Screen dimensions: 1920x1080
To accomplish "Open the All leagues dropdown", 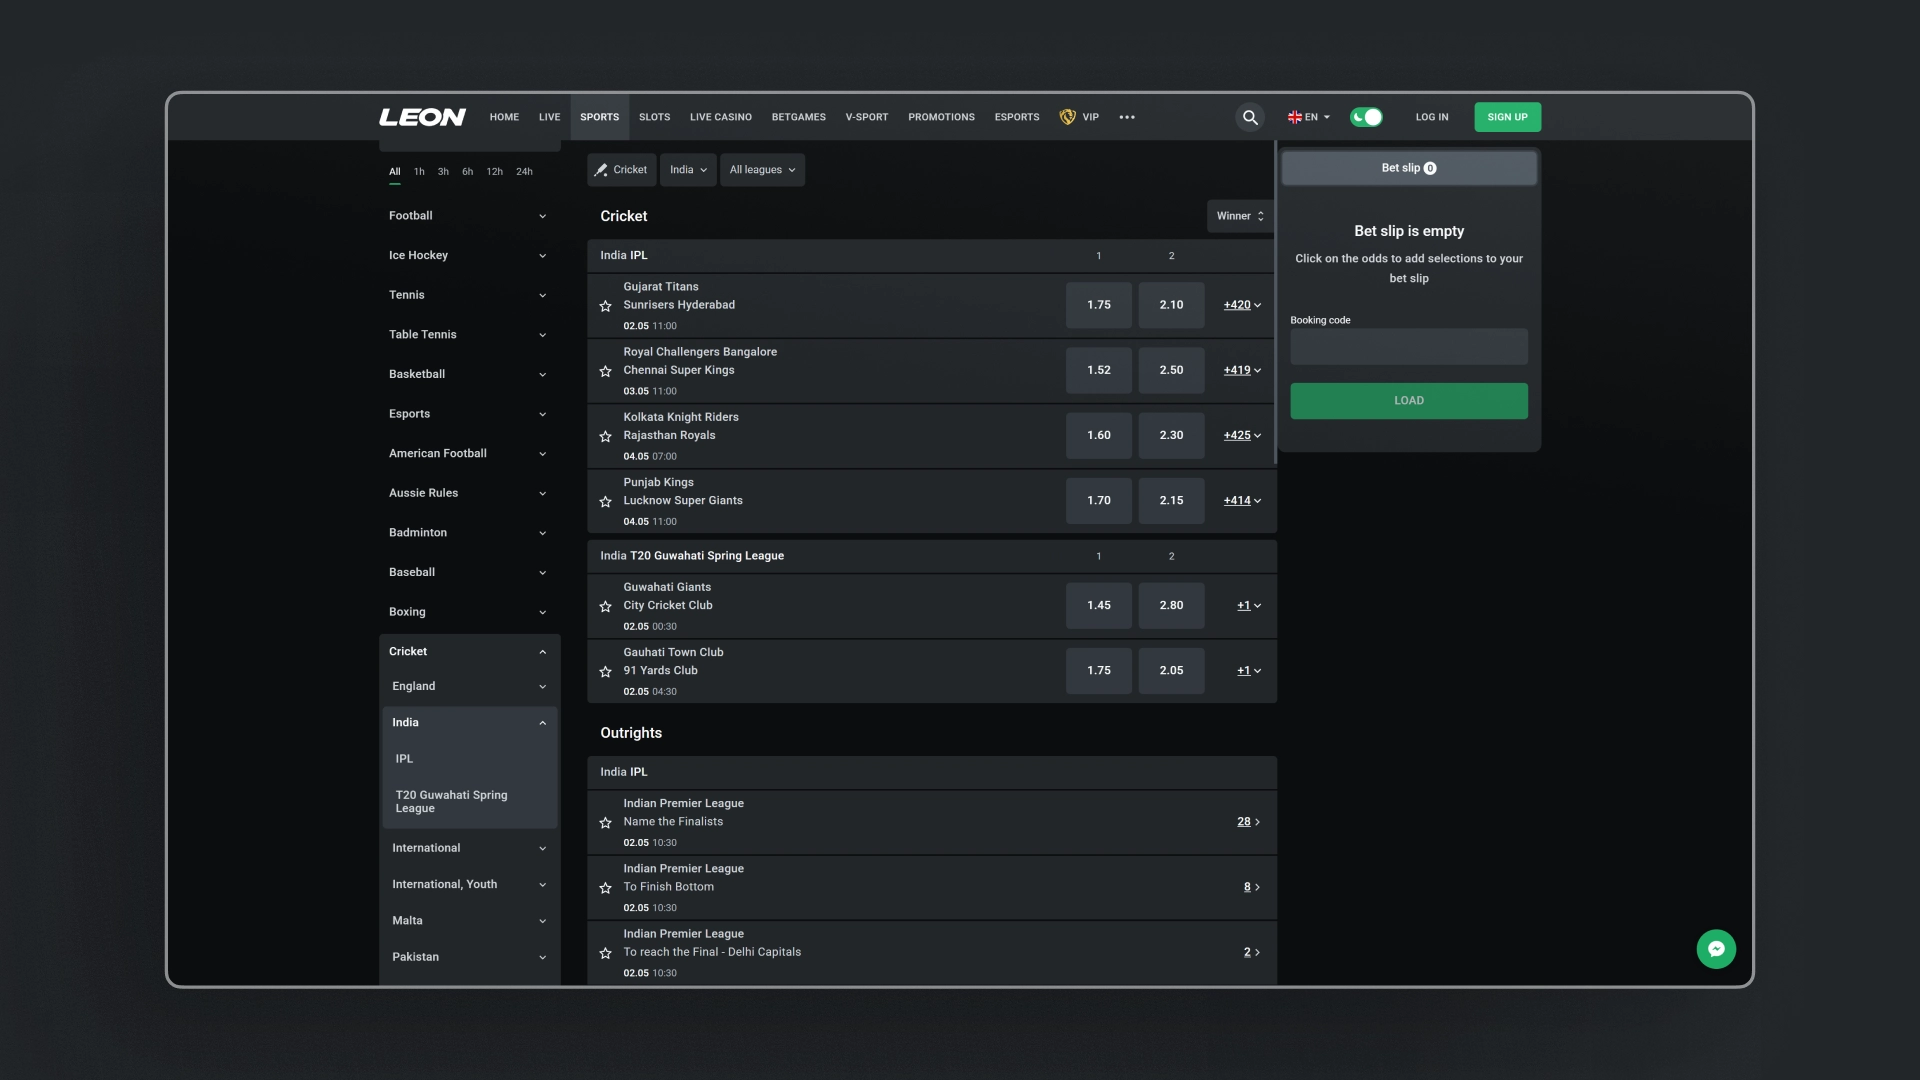I will tap(762, 170).
